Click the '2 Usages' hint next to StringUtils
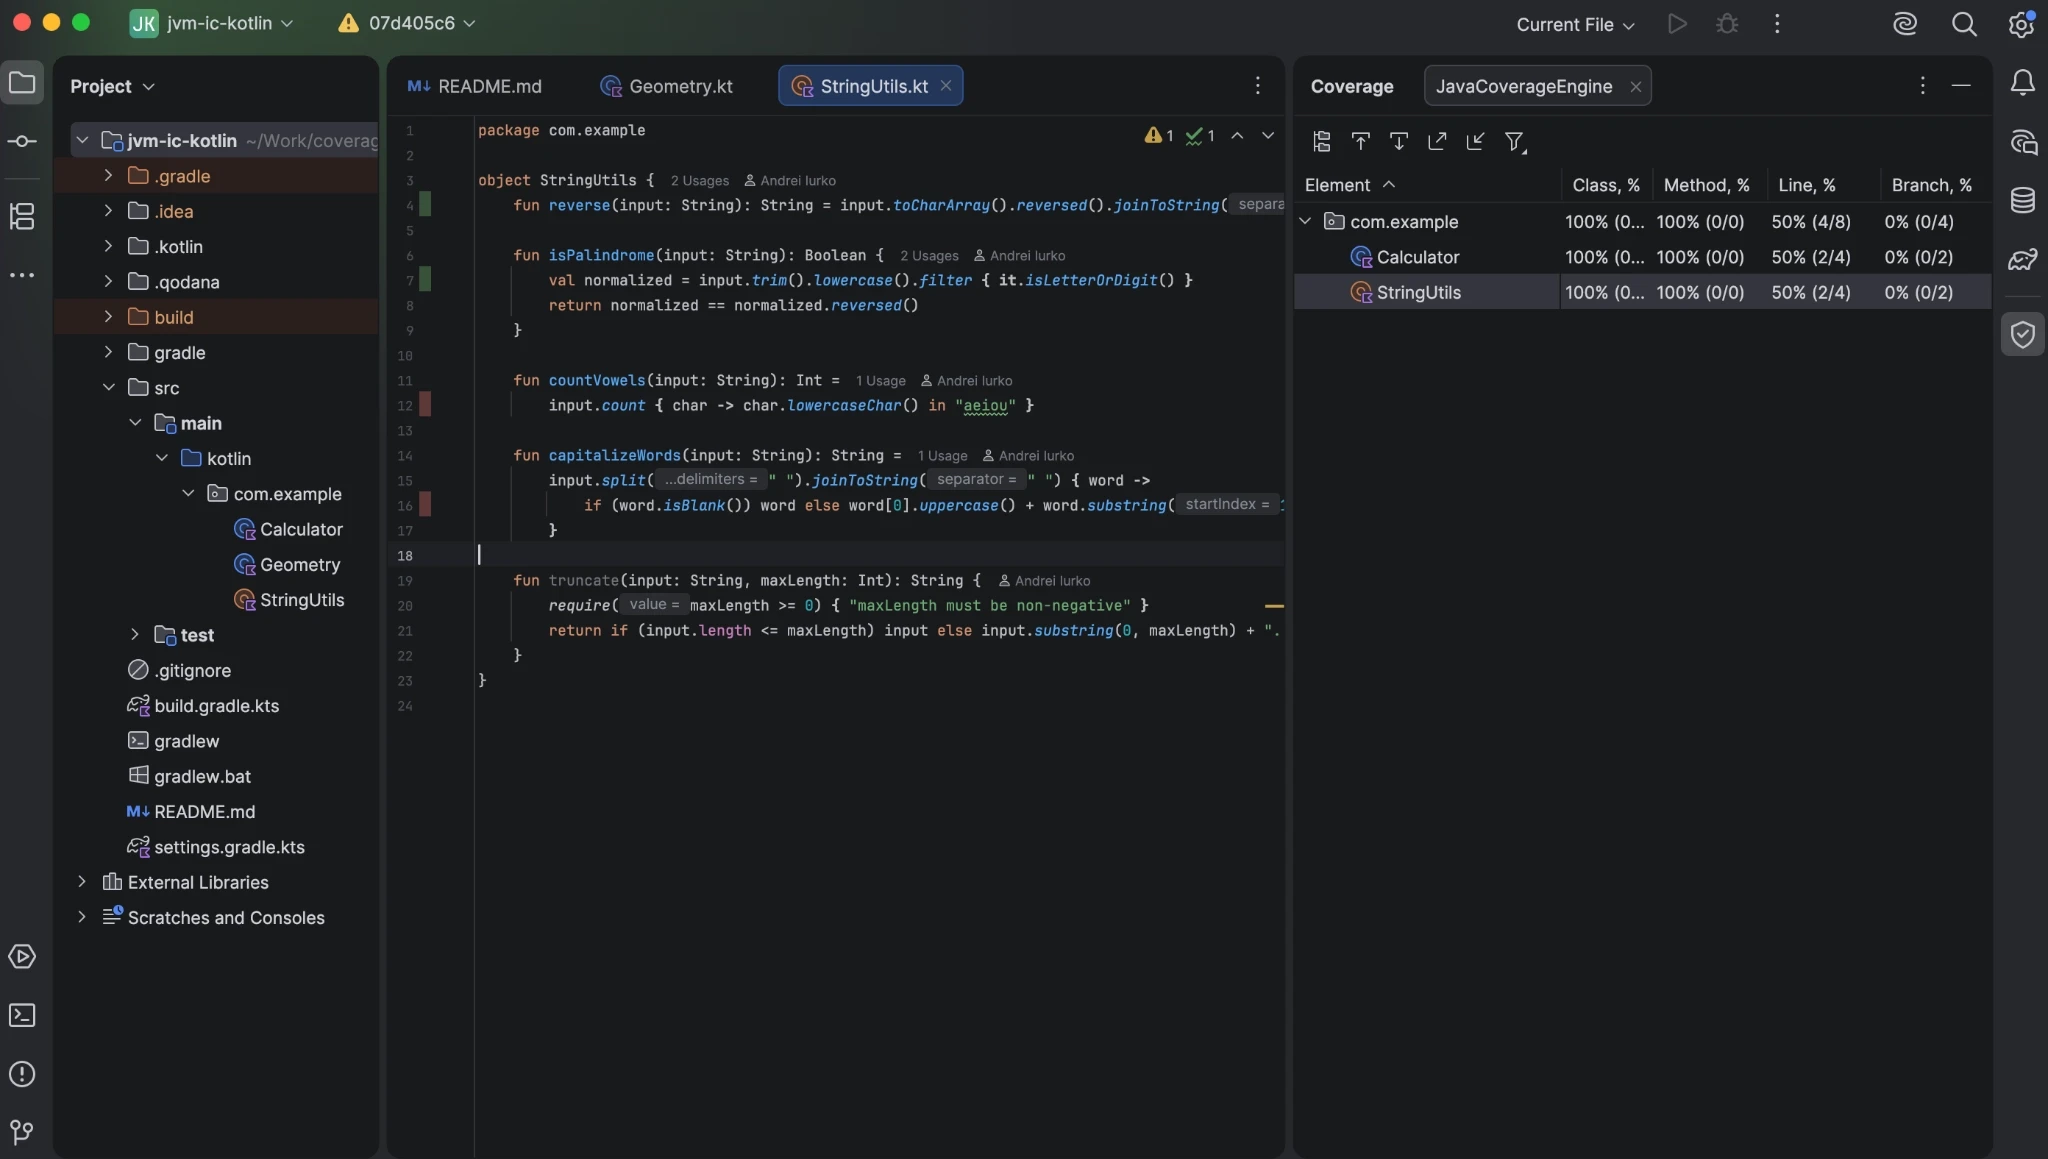 (700, 181)
